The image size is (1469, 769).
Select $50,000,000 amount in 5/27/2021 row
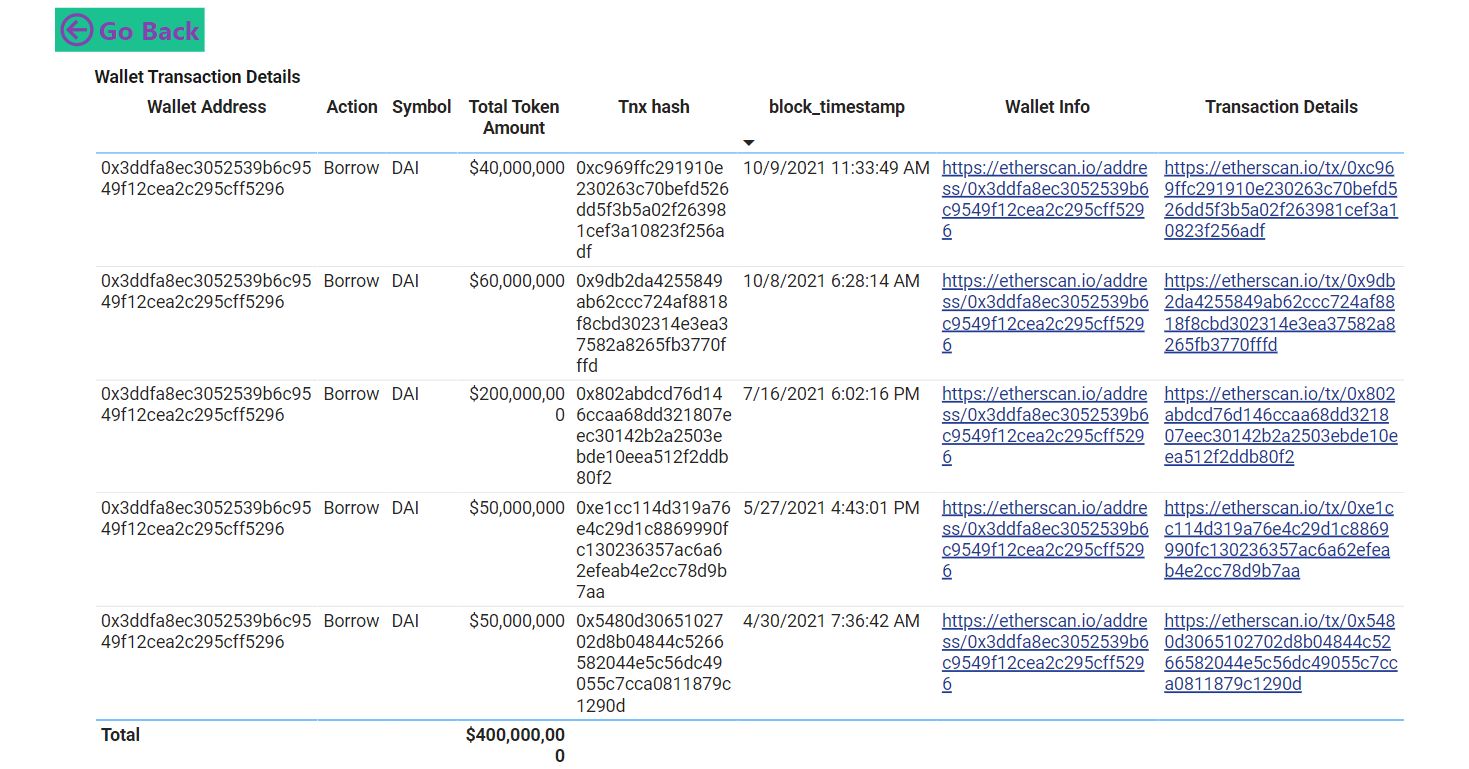point(517,508)
